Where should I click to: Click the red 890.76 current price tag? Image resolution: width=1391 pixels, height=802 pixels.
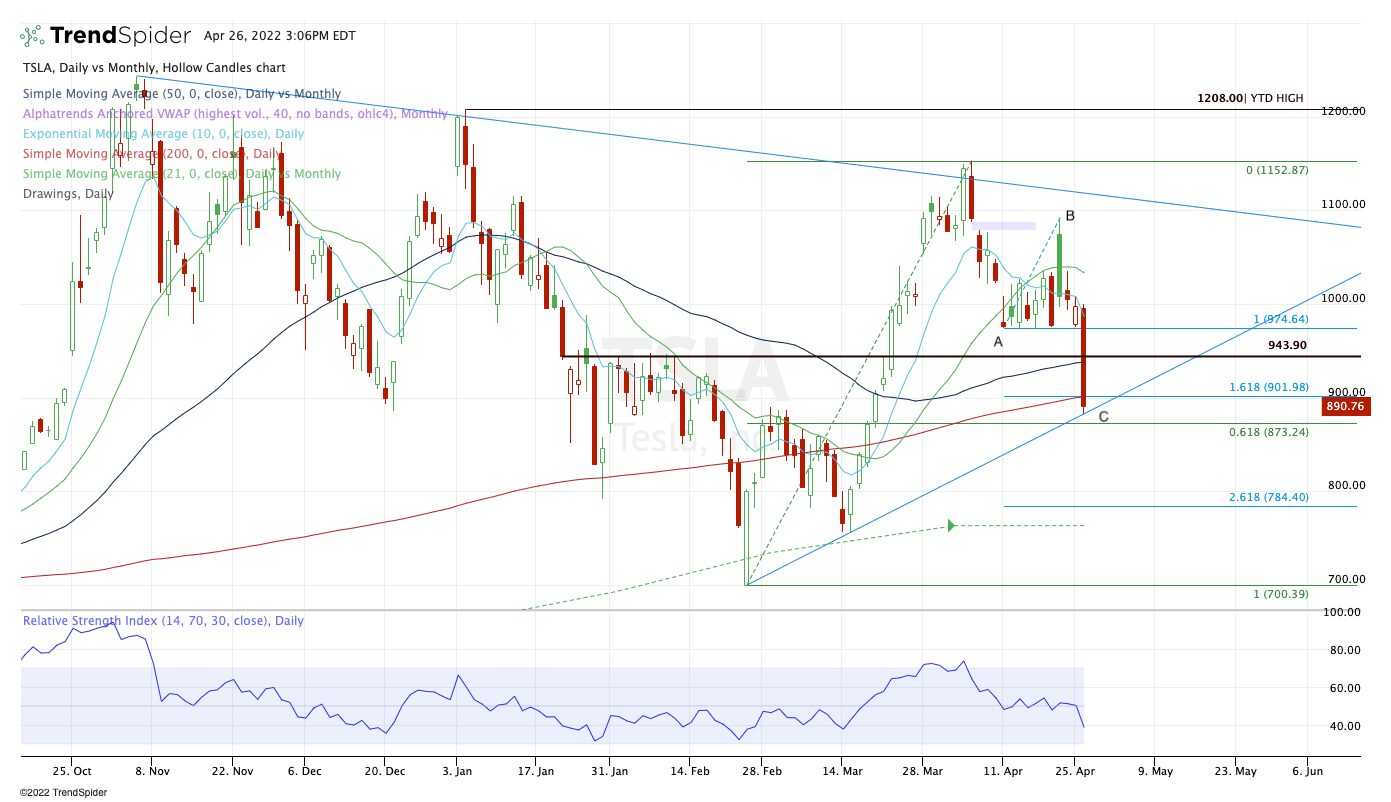click(1346, 407)
